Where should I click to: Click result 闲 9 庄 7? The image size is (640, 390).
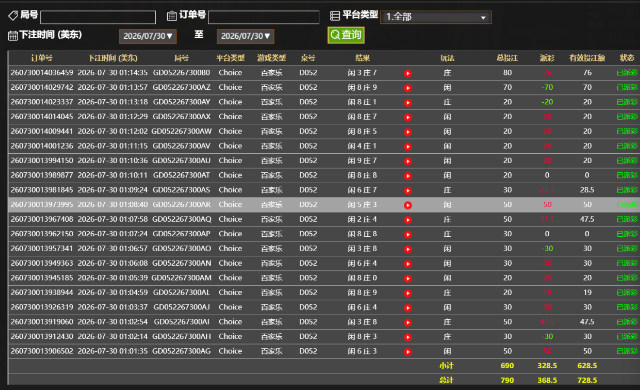point(362,161)
